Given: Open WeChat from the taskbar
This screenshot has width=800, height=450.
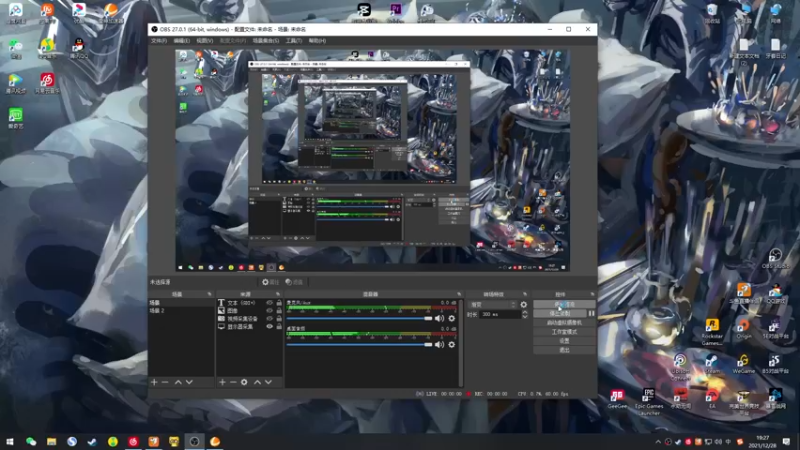Looking at the screenshot, I should 31,441.
